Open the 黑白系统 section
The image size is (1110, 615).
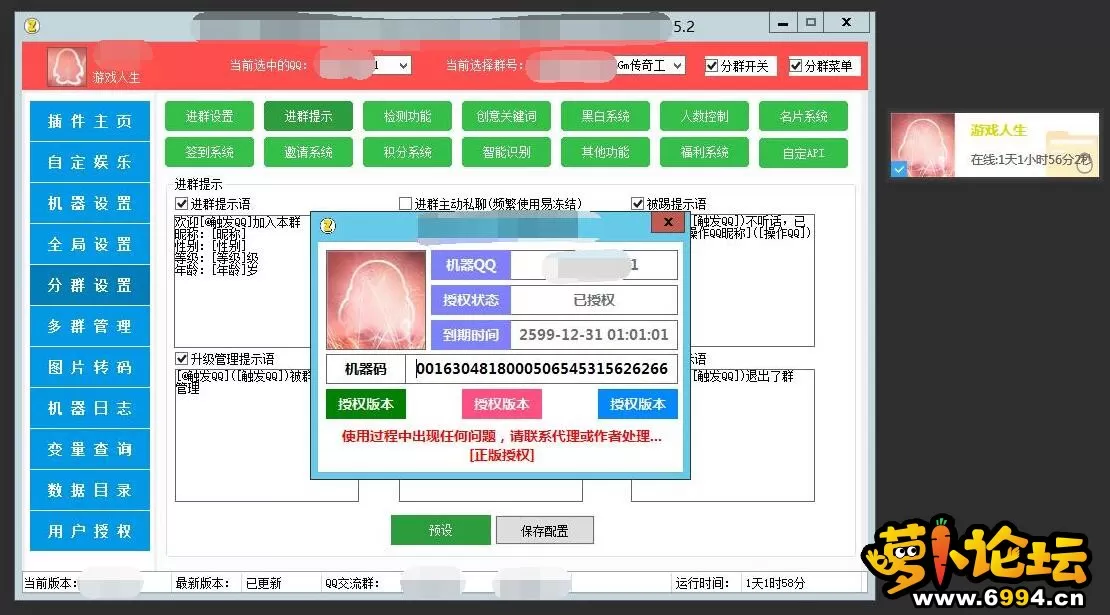(x=605, y=116)
